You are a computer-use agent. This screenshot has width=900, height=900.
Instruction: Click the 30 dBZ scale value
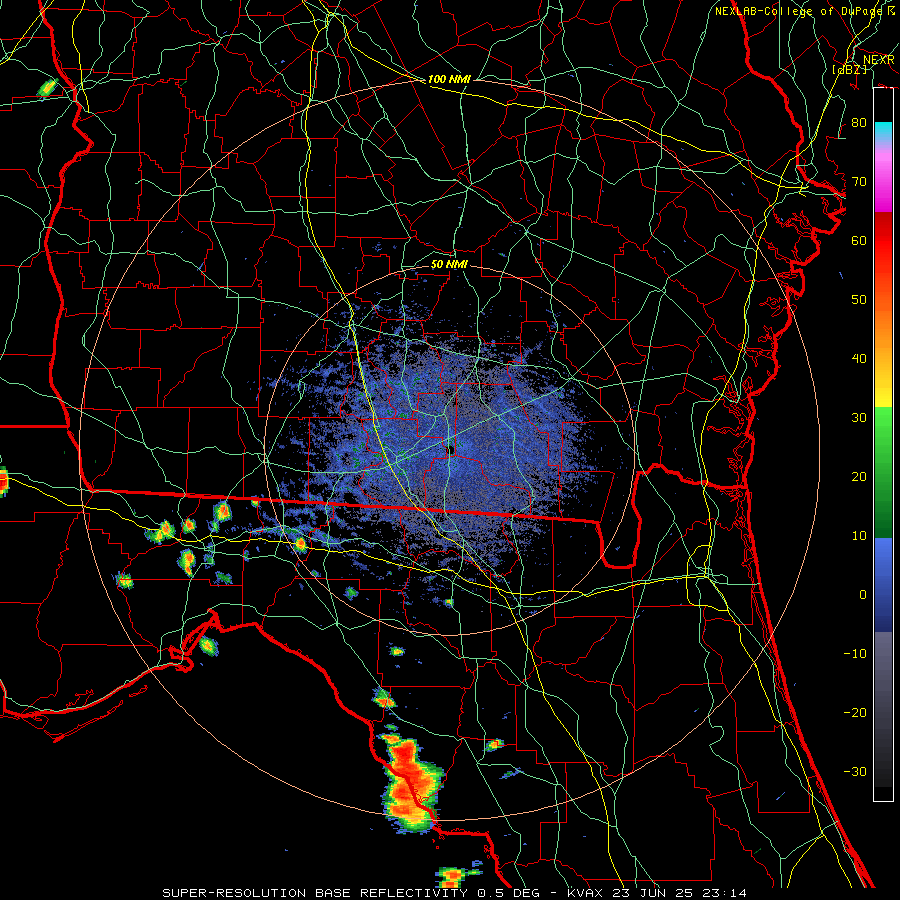pos(859,418)
